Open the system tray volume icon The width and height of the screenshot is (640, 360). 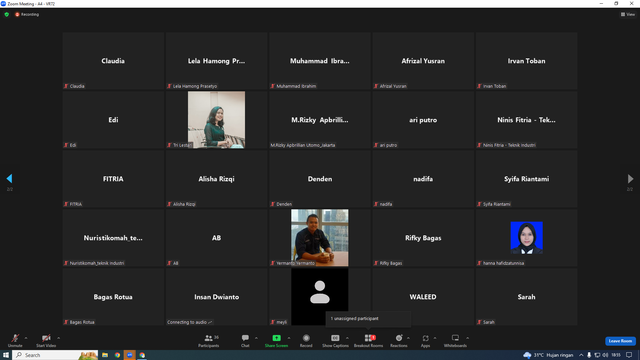tap(605, 355)
